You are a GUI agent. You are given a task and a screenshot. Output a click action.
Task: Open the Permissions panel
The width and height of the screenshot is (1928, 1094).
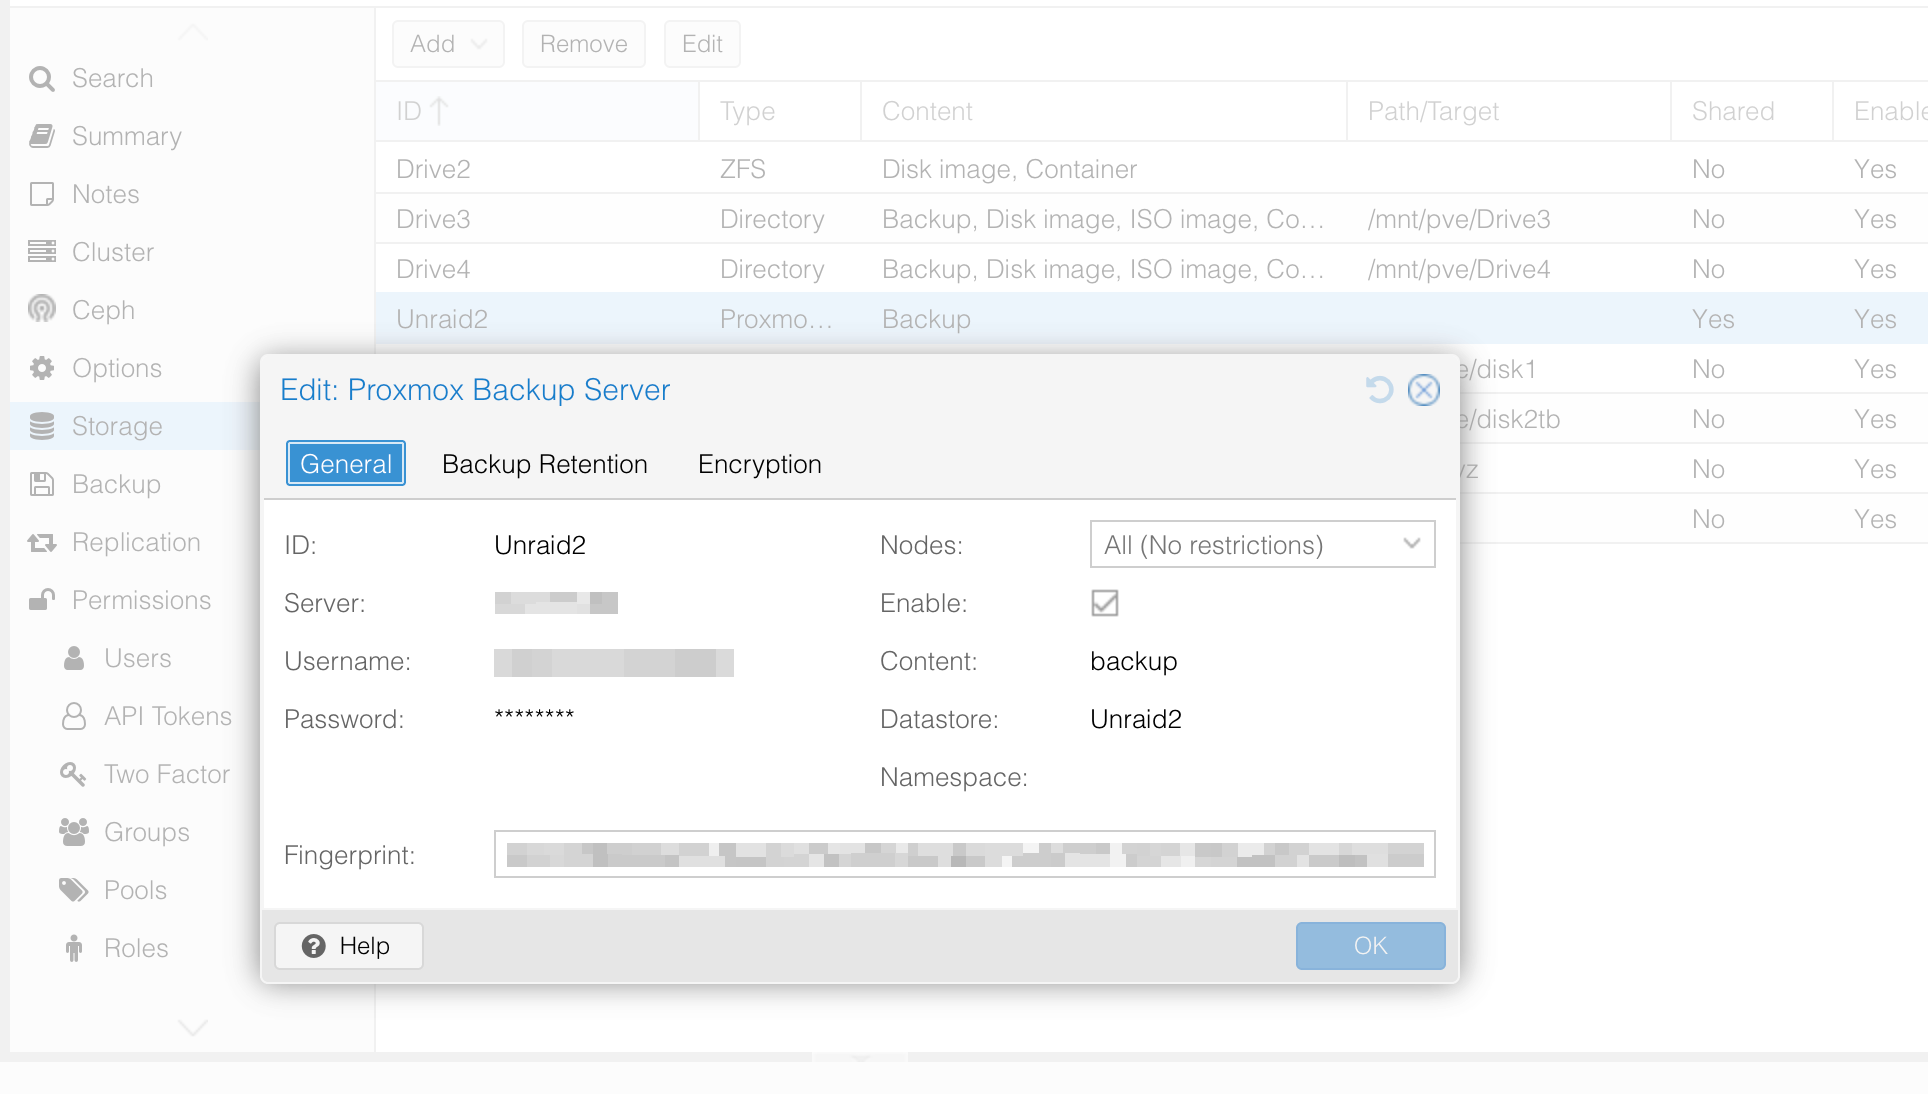click(x=140, y=600)
